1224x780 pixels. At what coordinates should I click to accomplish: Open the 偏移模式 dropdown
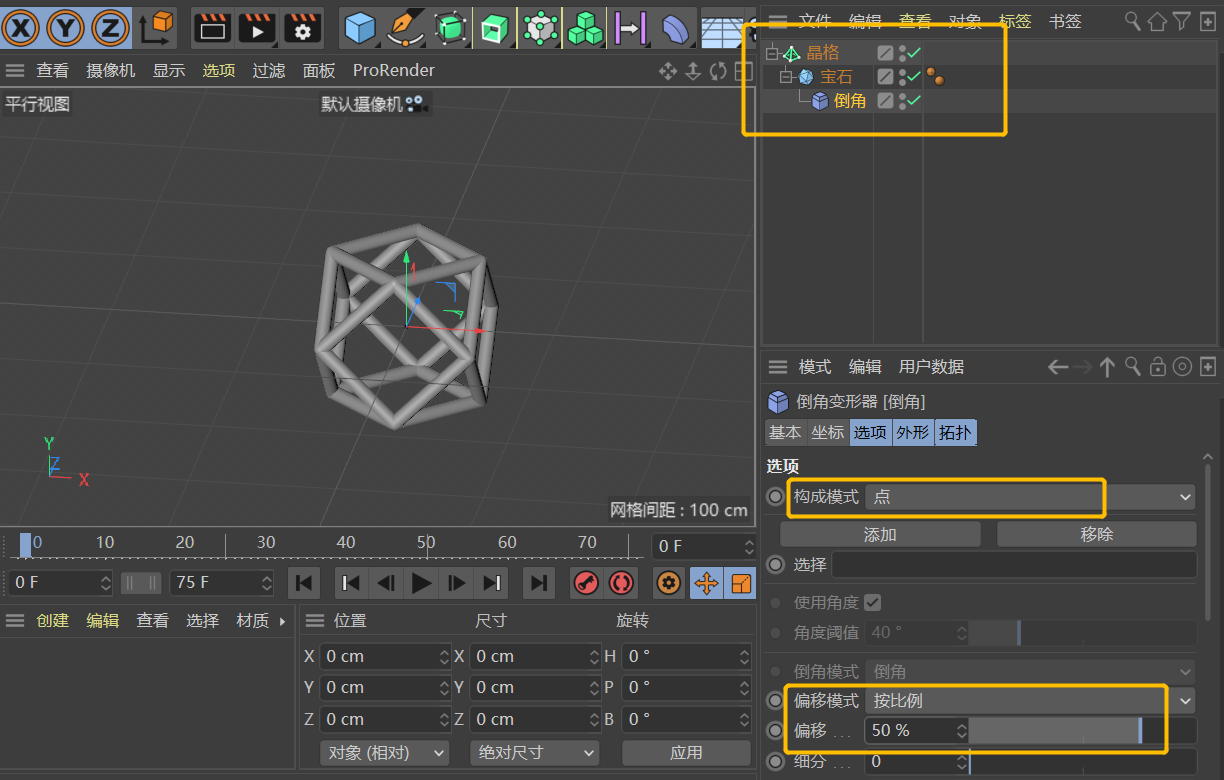(1031, 700)
